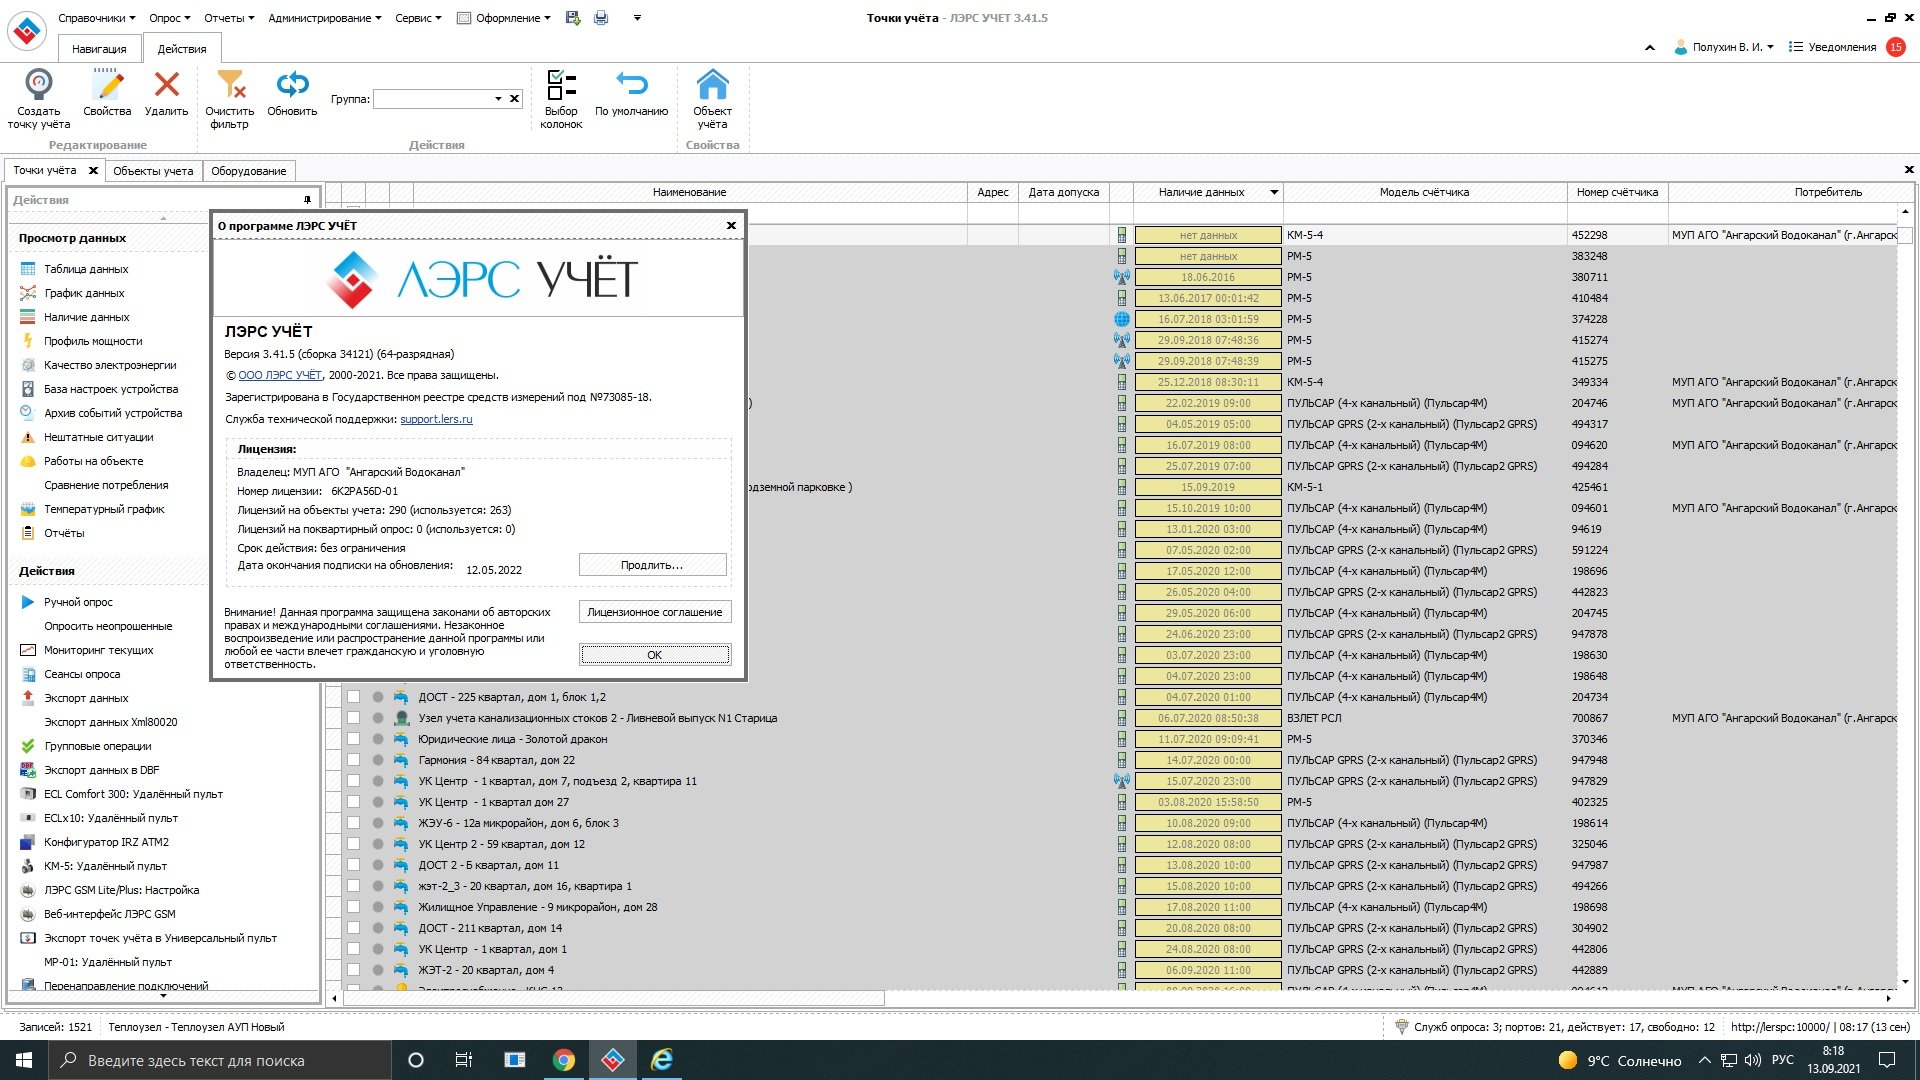Open the support.lers.ru link
This screenshot has height=1080, width=1920.
pyautogui.click(x=436, y=419)
